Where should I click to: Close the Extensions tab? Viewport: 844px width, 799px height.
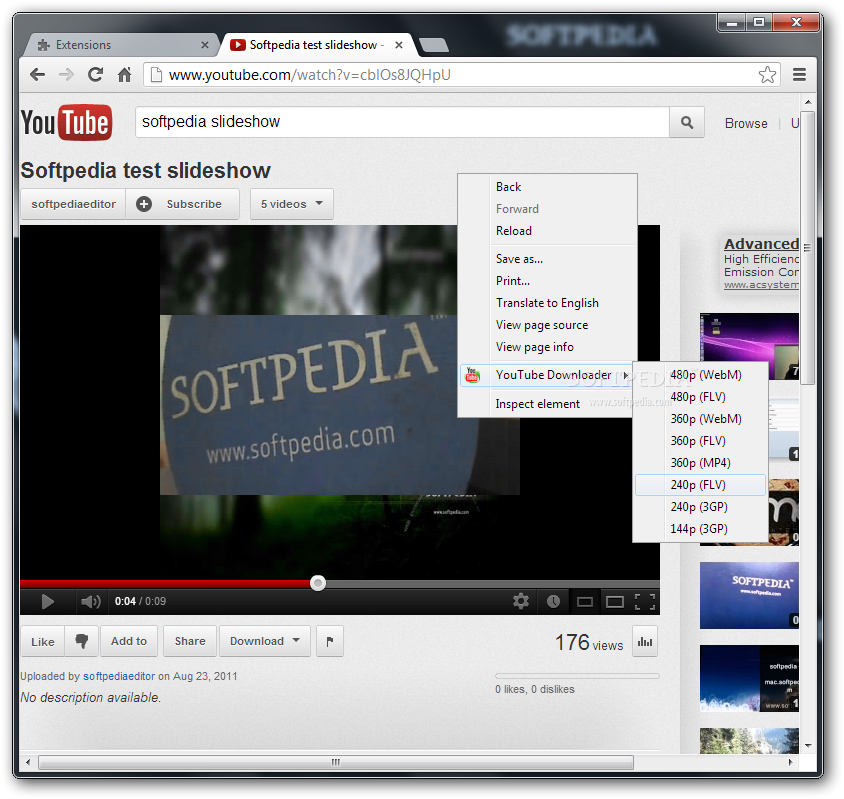[x=205, y=45]
